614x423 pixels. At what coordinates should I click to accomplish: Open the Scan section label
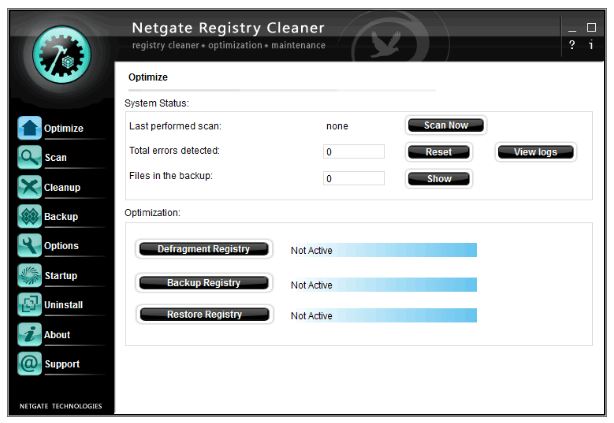(56, 157)
